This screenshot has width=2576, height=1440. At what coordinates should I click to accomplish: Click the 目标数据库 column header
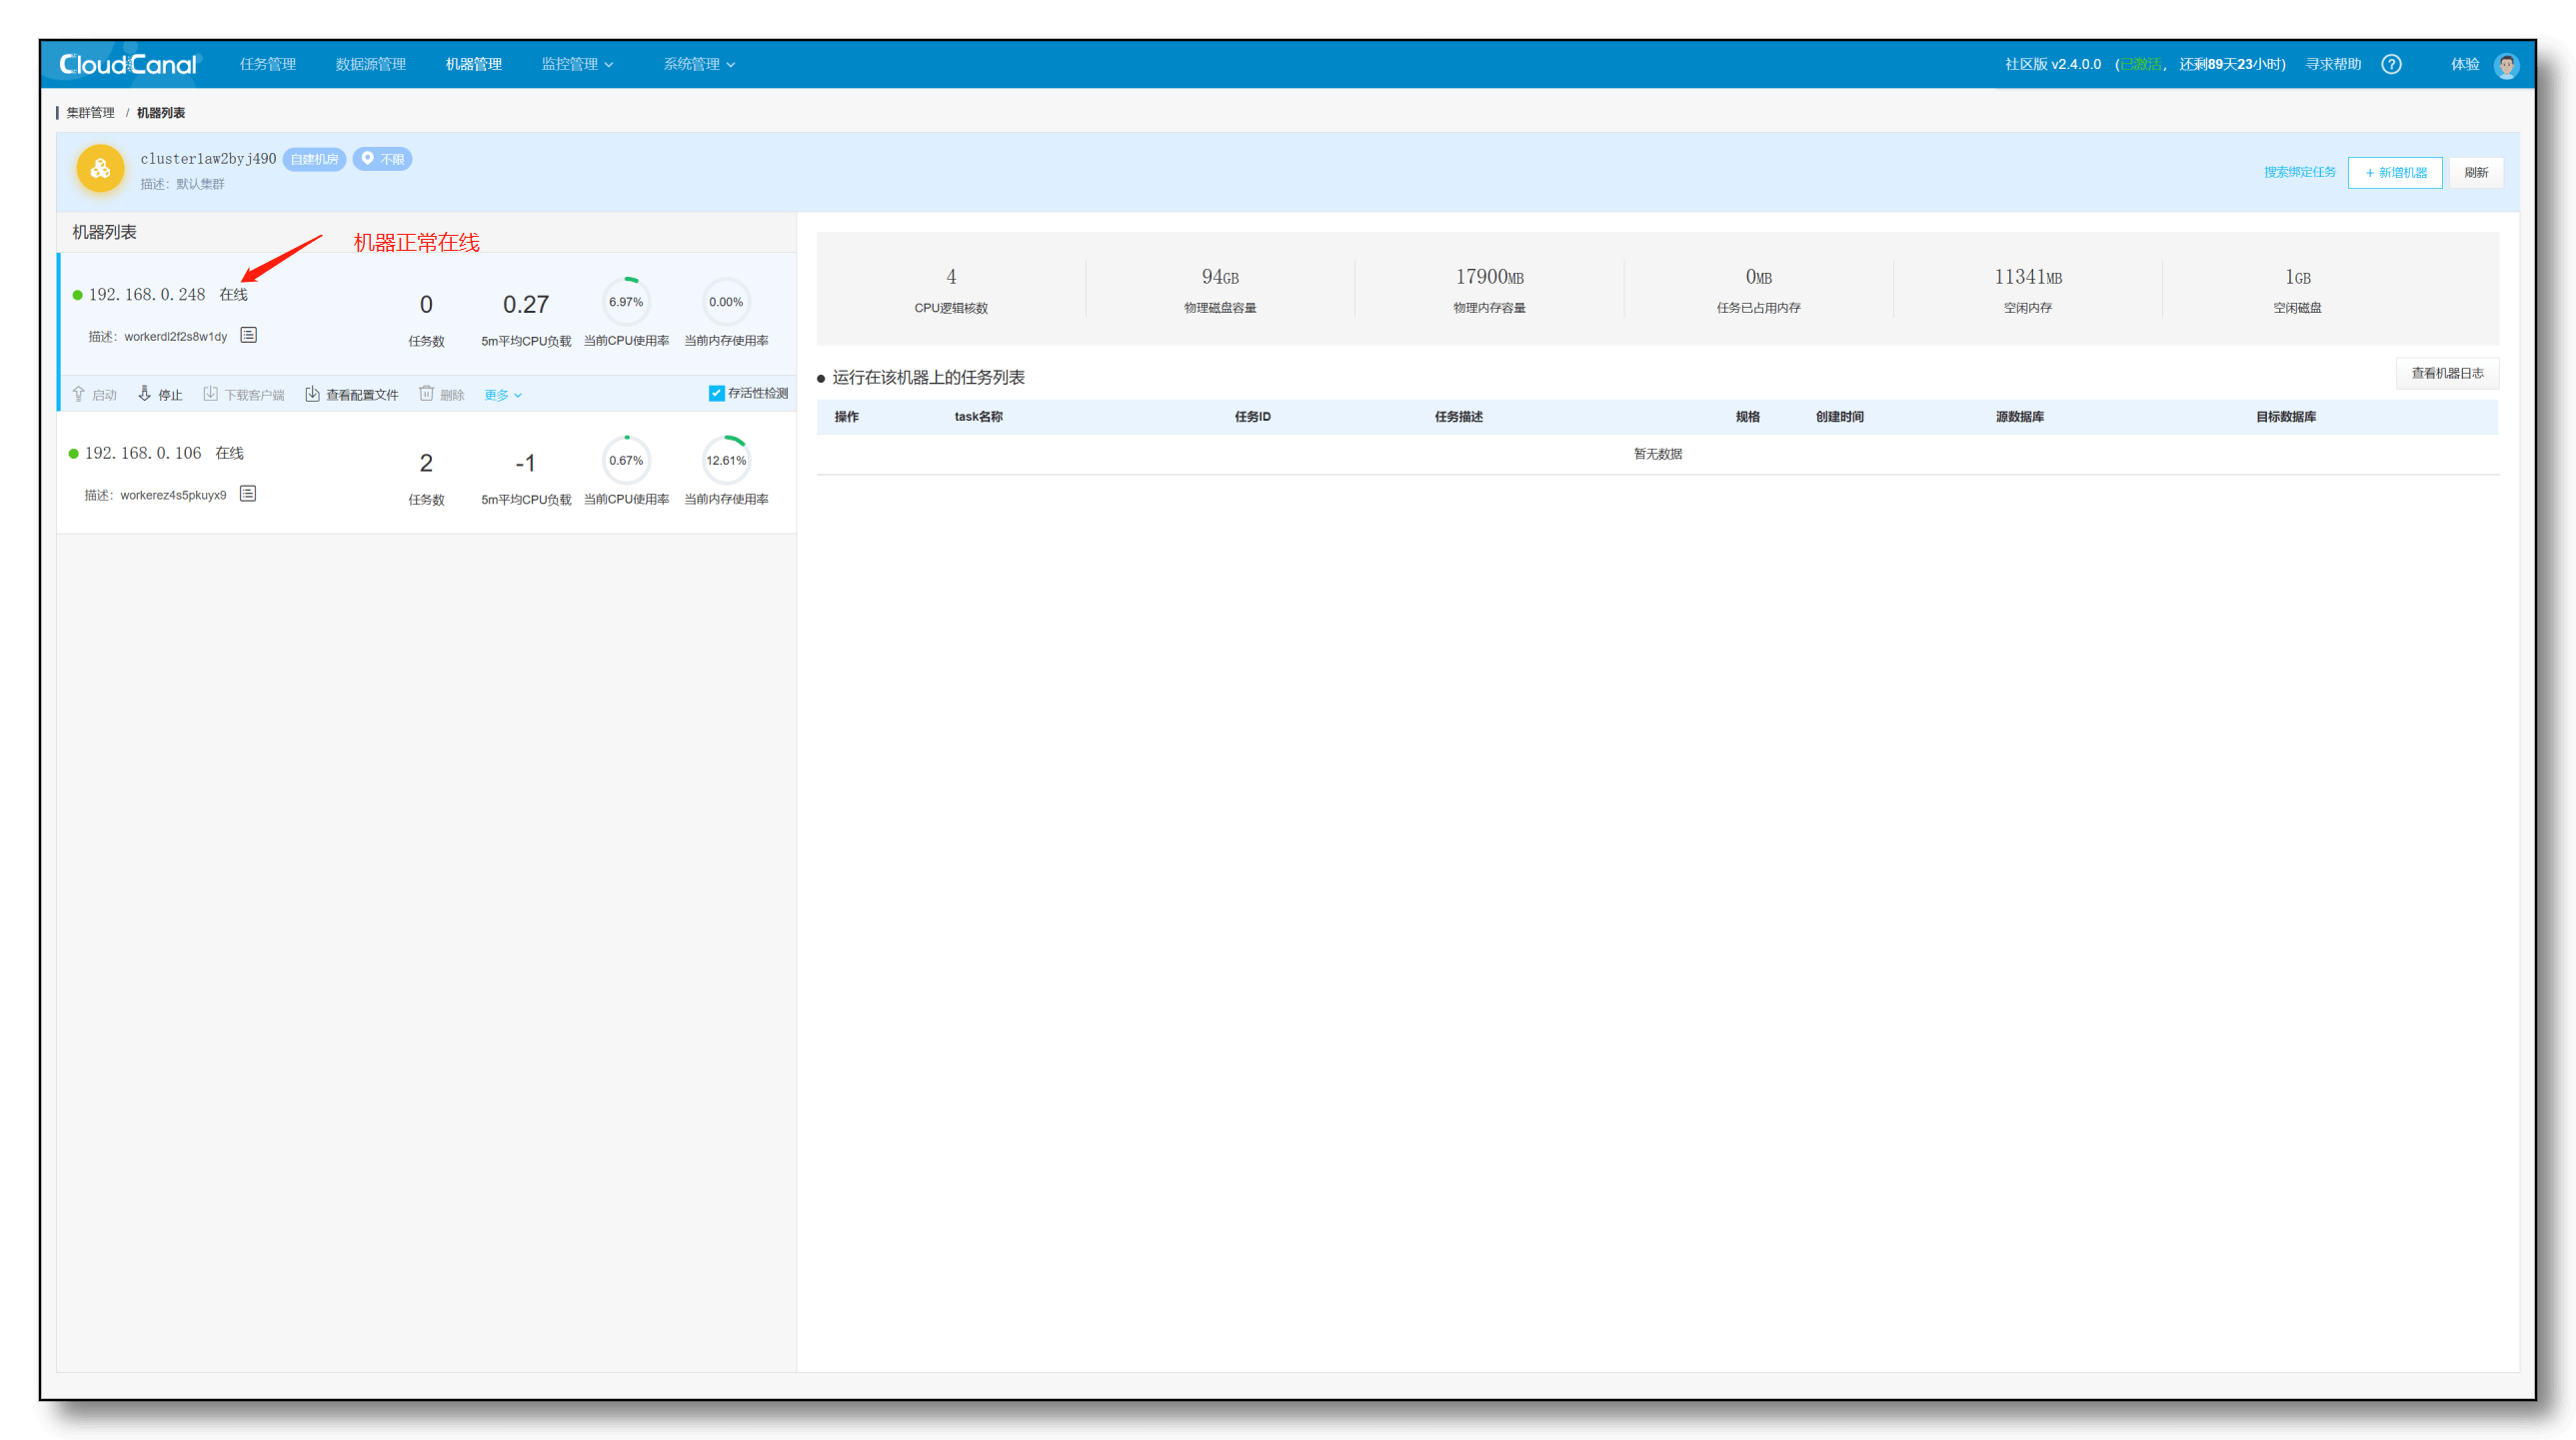(x=2285, y=417)
